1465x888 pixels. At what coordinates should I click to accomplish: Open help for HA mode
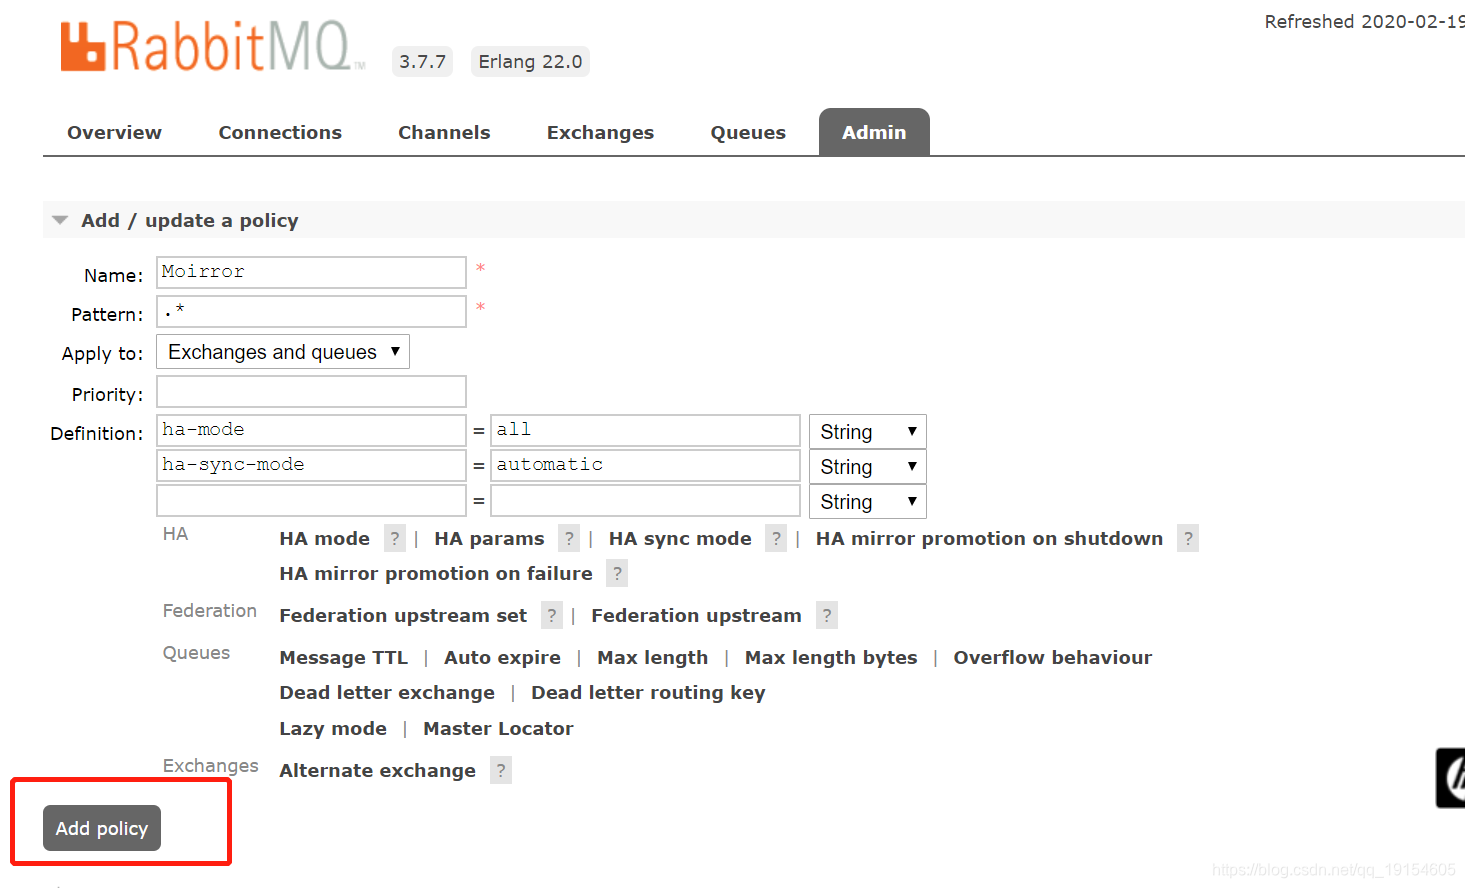coord(395,539)
